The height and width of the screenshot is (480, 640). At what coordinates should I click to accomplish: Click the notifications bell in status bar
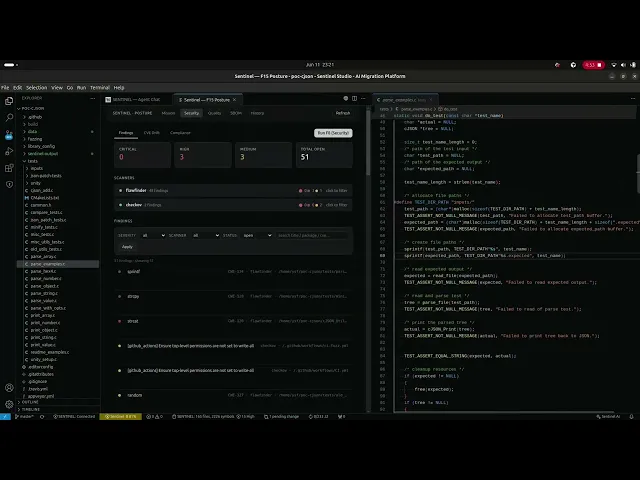coord(631,416)
